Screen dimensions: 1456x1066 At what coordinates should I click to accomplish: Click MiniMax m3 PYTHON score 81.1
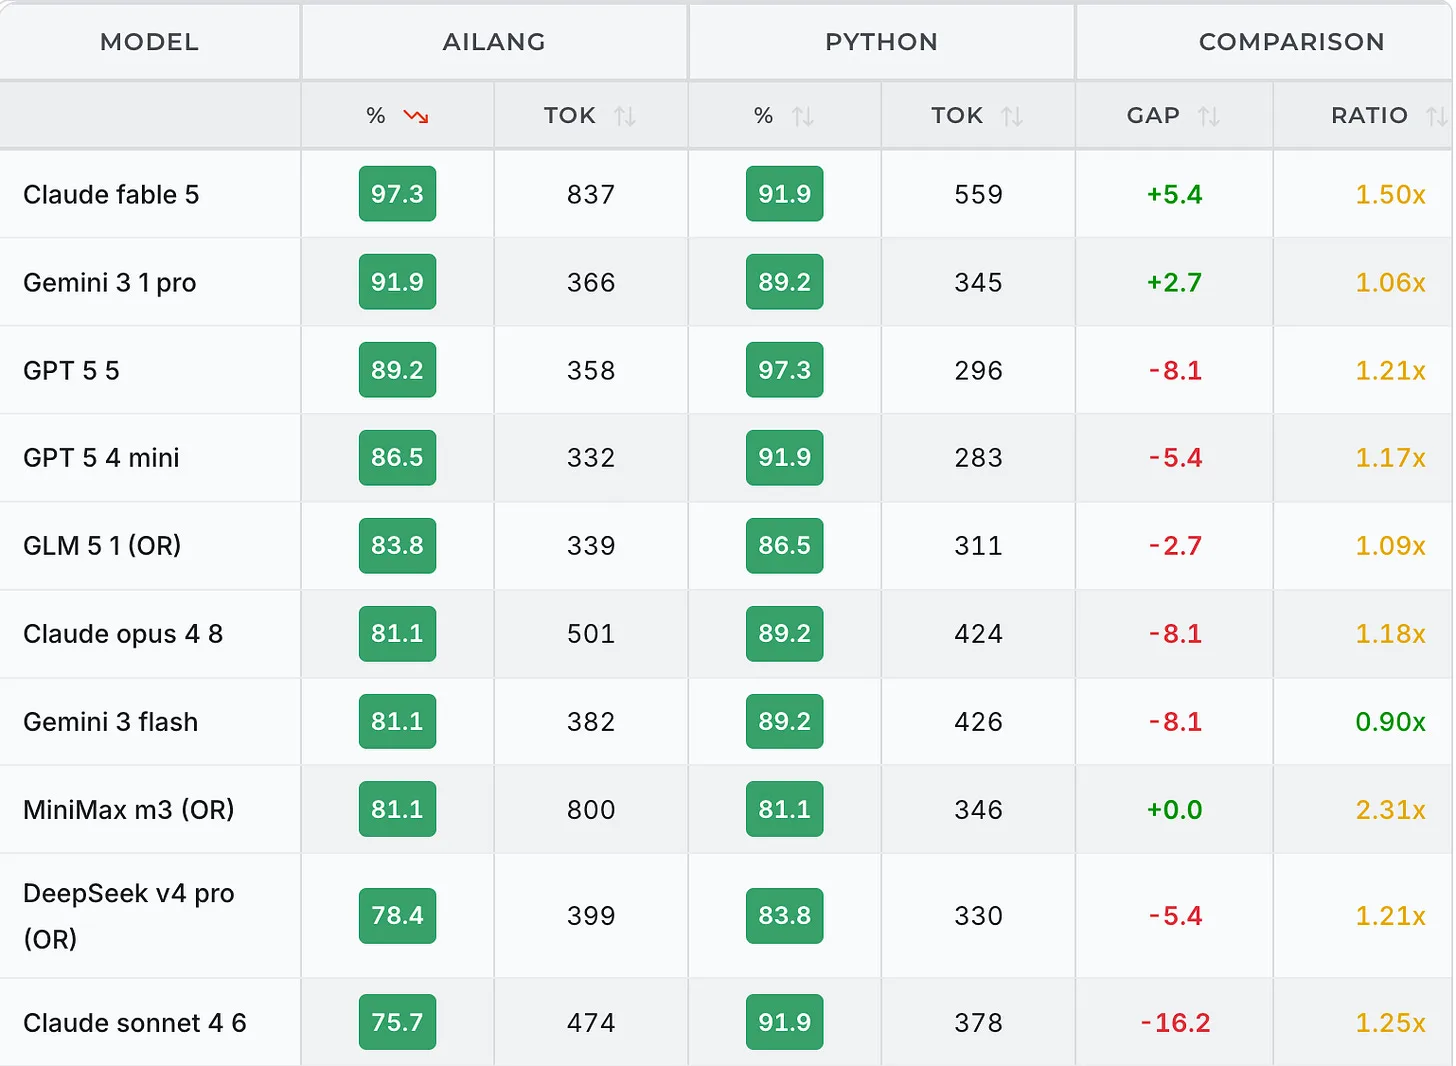coord(784,809)
